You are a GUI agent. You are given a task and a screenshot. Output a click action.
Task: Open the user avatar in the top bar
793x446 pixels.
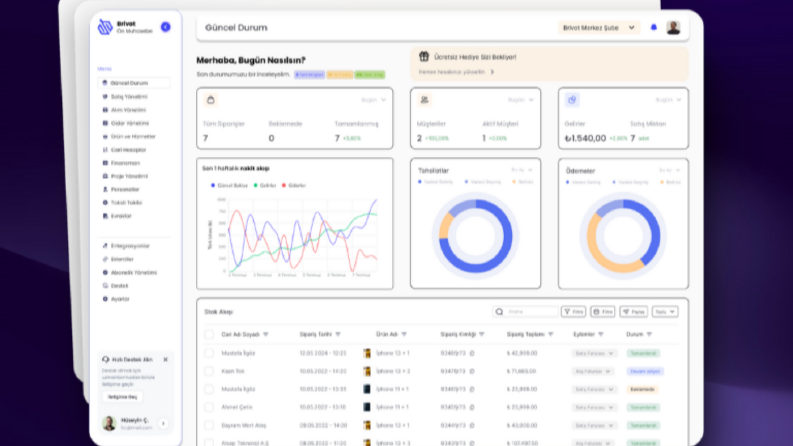point(673,27)
